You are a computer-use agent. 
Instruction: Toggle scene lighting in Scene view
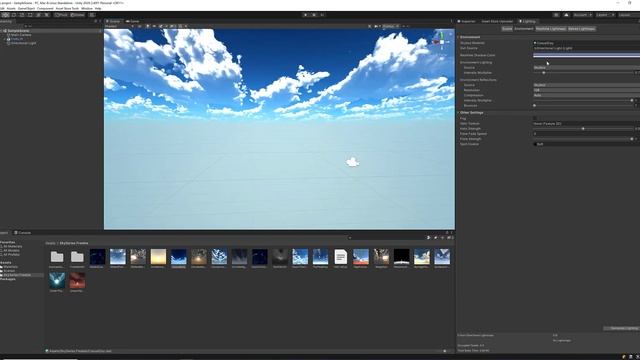click(x=148, y=26)
